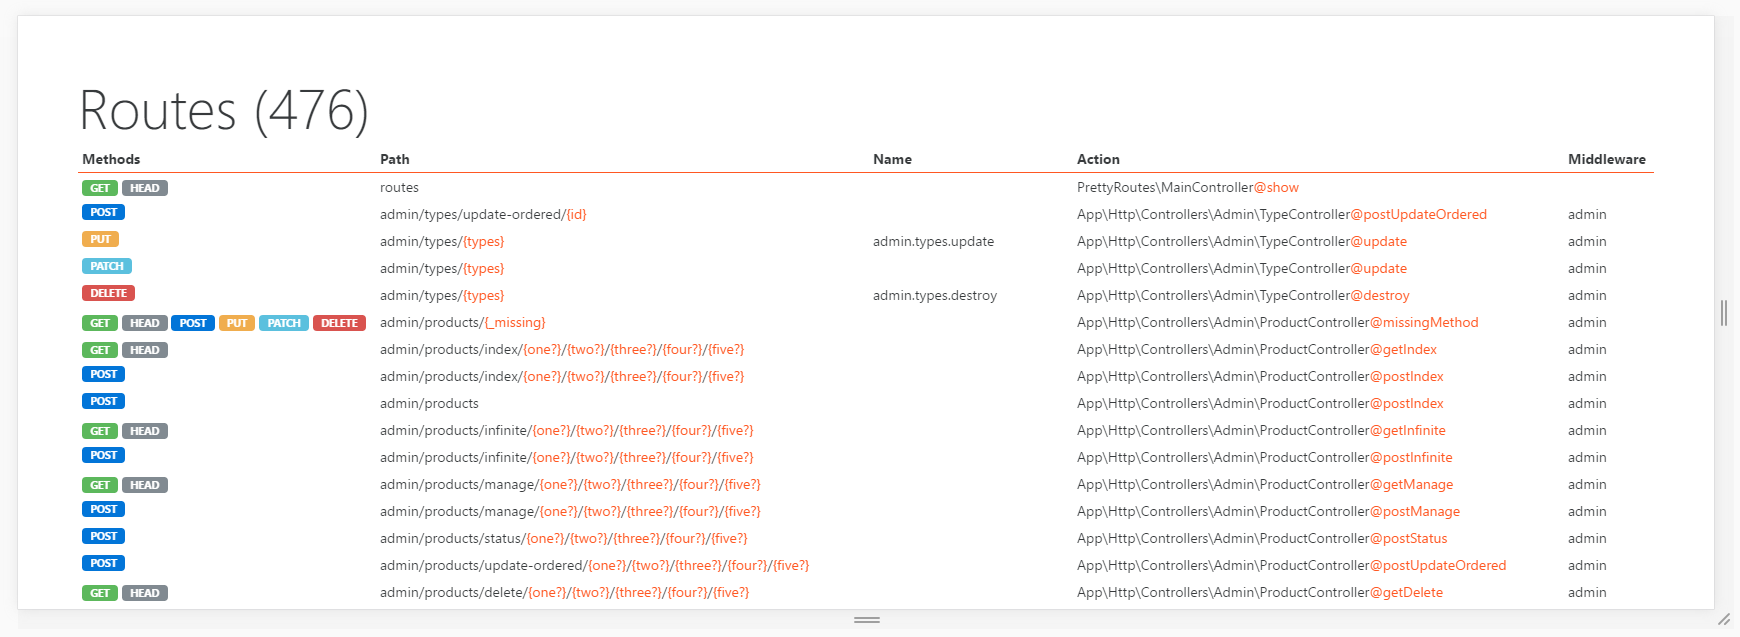
Task: Click the right-edge vertical resize handle
Action: [x=1724, y=313]
